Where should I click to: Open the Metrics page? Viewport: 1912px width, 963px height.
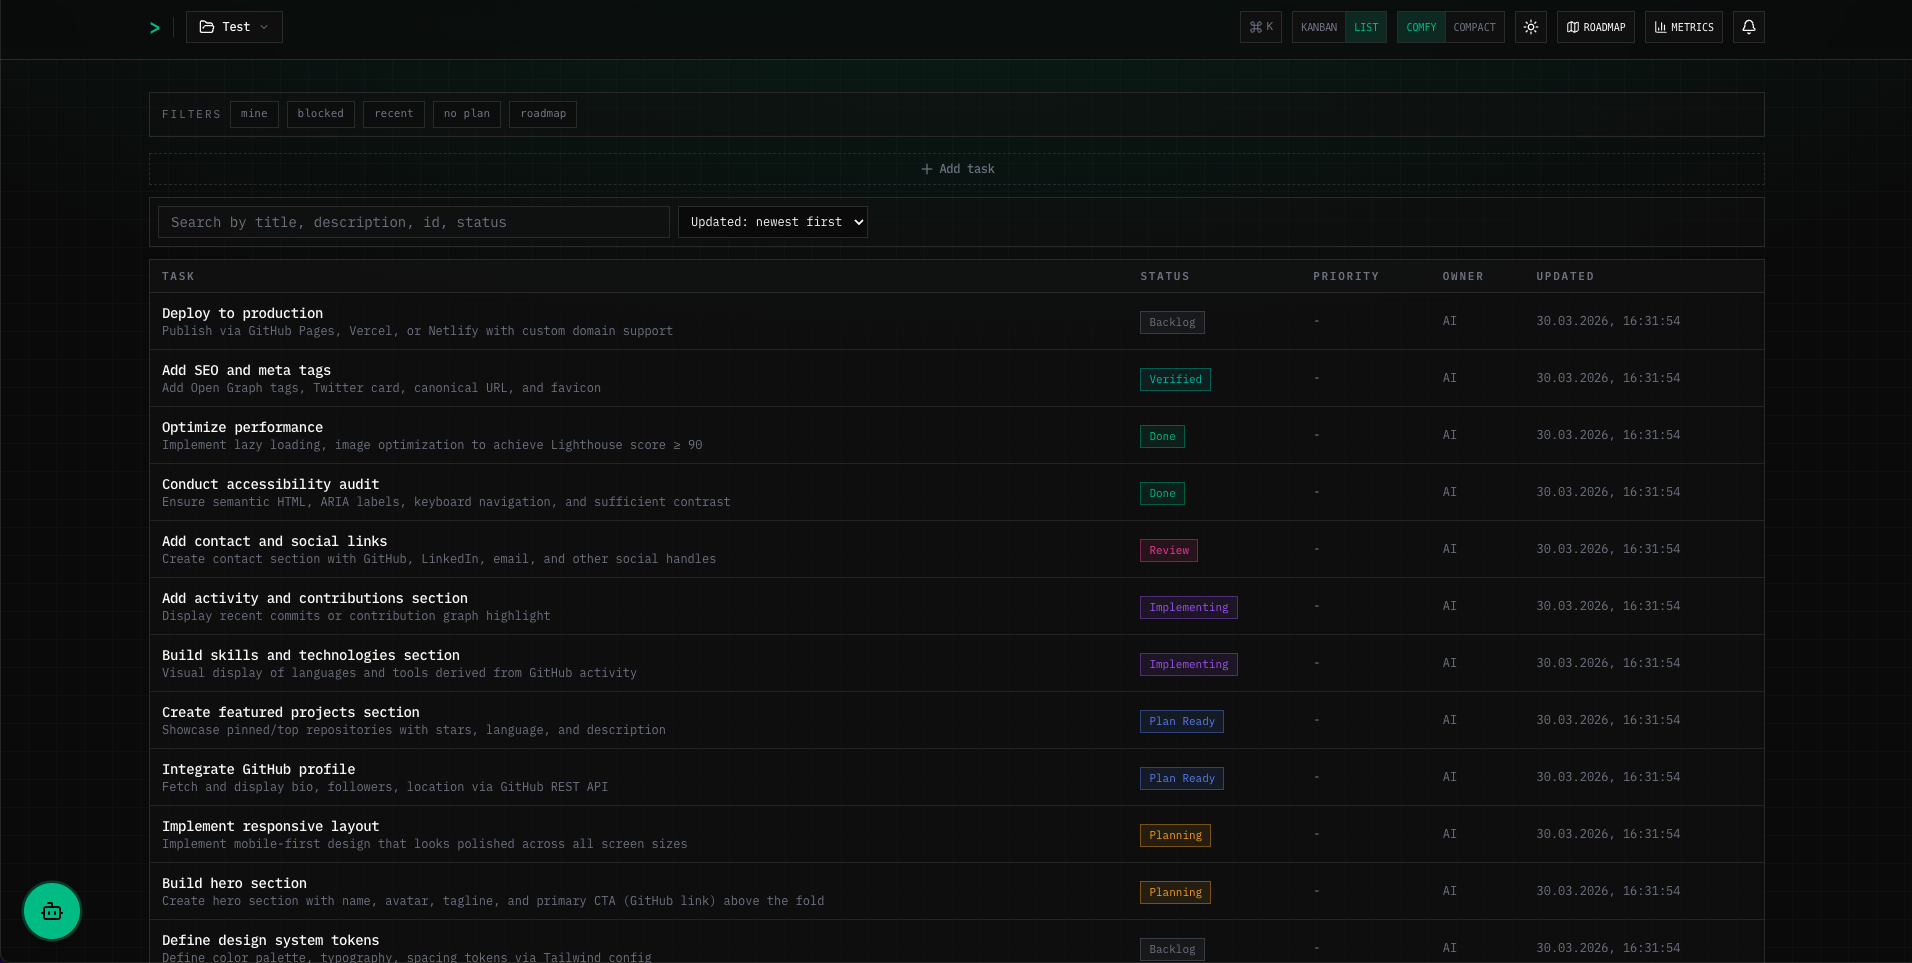[1684, 27]
